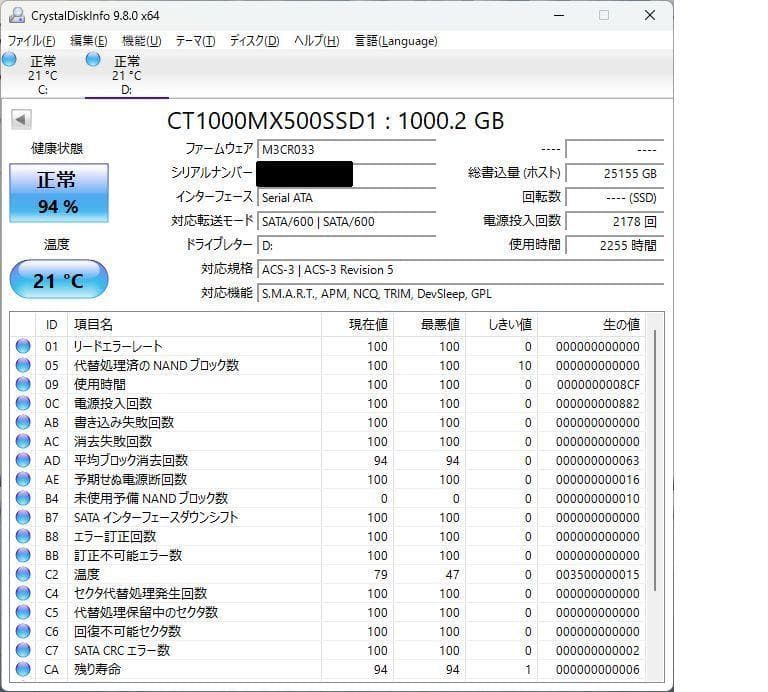768x692 pixels.
Task: Click status orb of row AE 予期せぬ電源断回数
Action: tap(23, 479)
